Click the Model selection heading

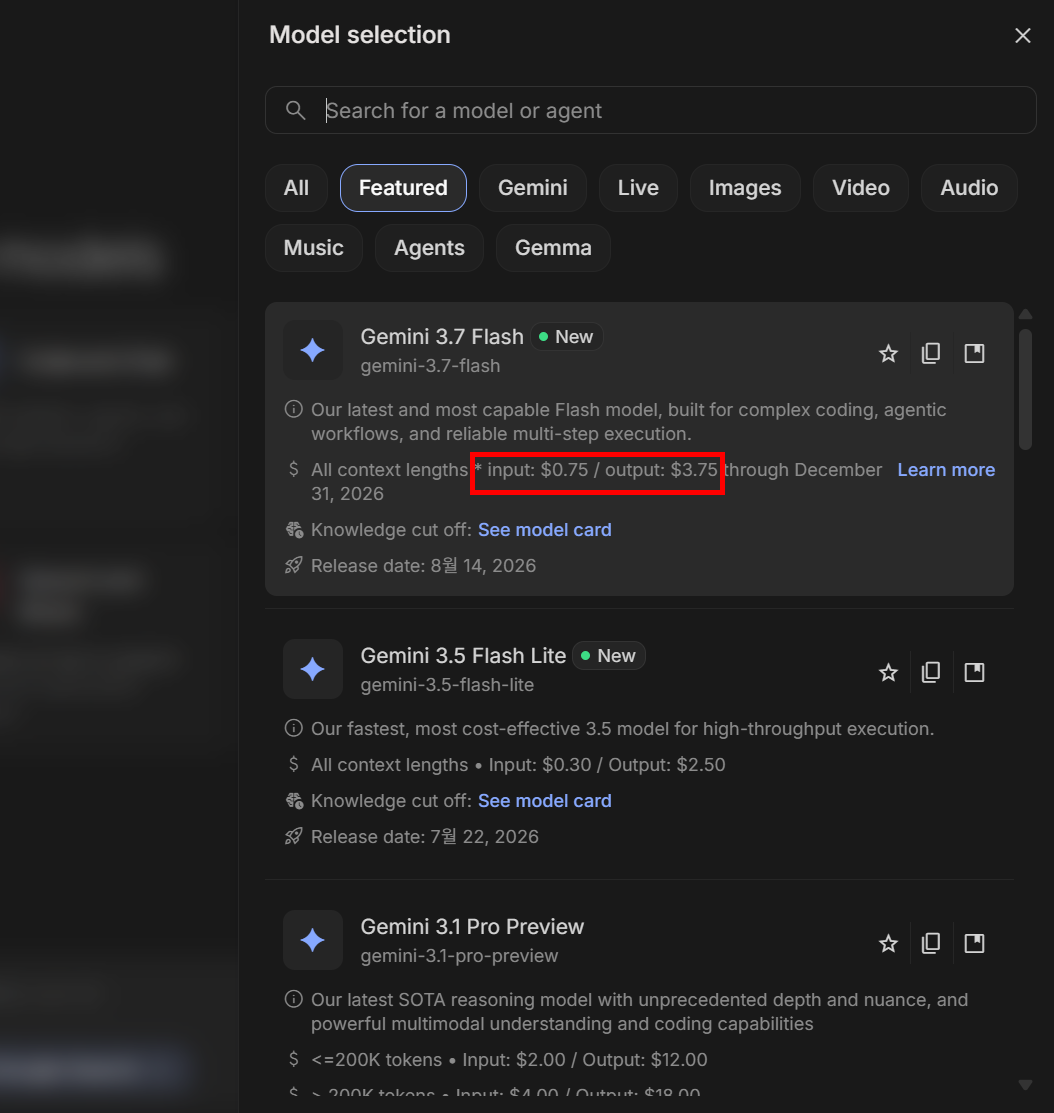coord(360,35)
